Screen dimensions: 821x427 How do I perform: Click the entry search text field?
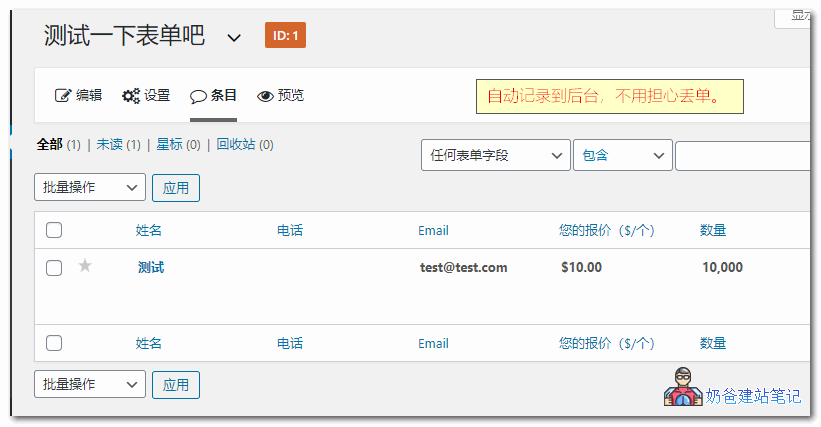[x=742, y=155]
